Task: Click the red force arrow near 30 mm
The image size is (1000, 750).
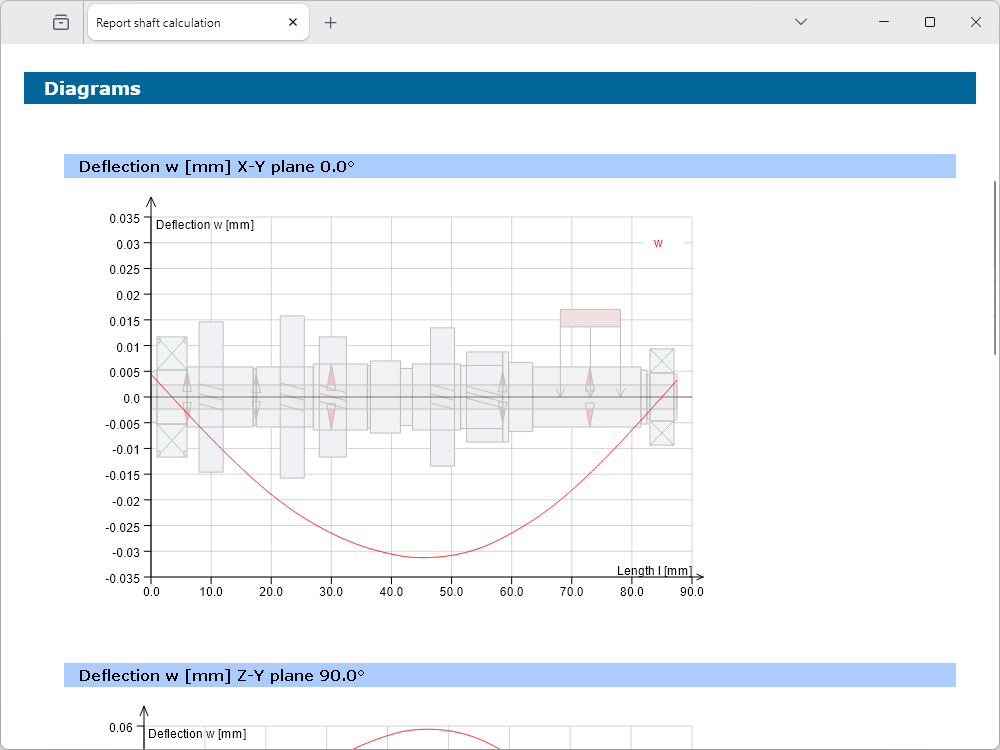Action: [331, 380]
